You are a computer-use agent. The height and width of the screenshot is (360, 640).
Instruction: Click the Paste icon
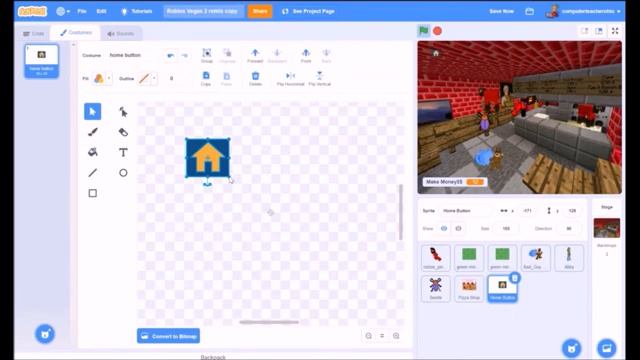[x=227, y=78]
